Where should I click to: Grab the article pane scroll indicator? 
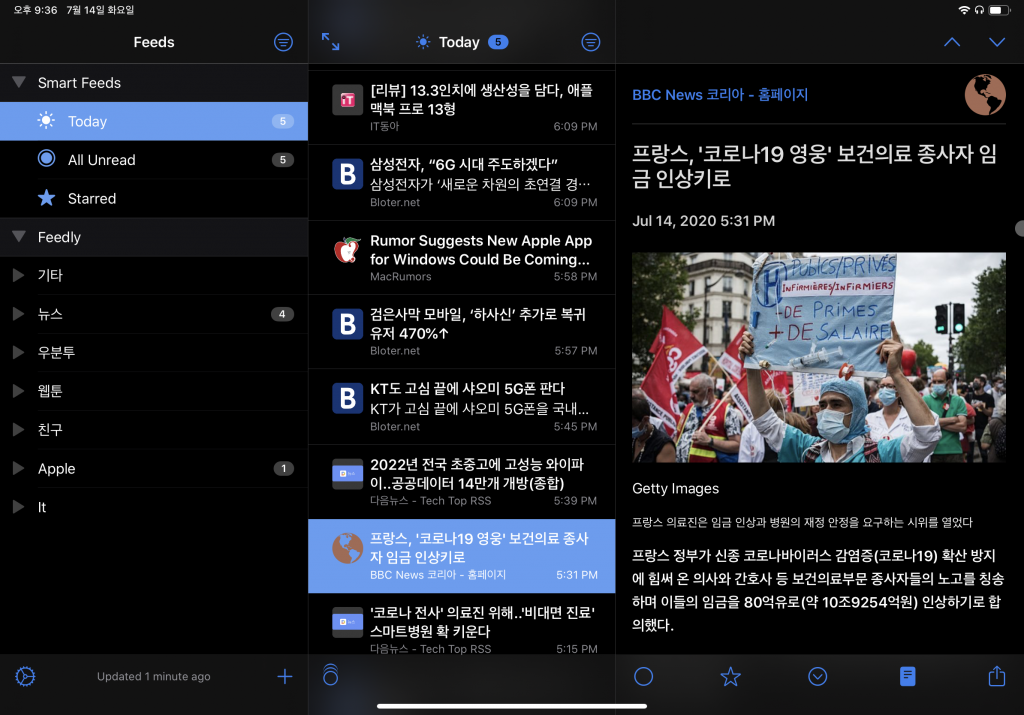coord(1019,228)
